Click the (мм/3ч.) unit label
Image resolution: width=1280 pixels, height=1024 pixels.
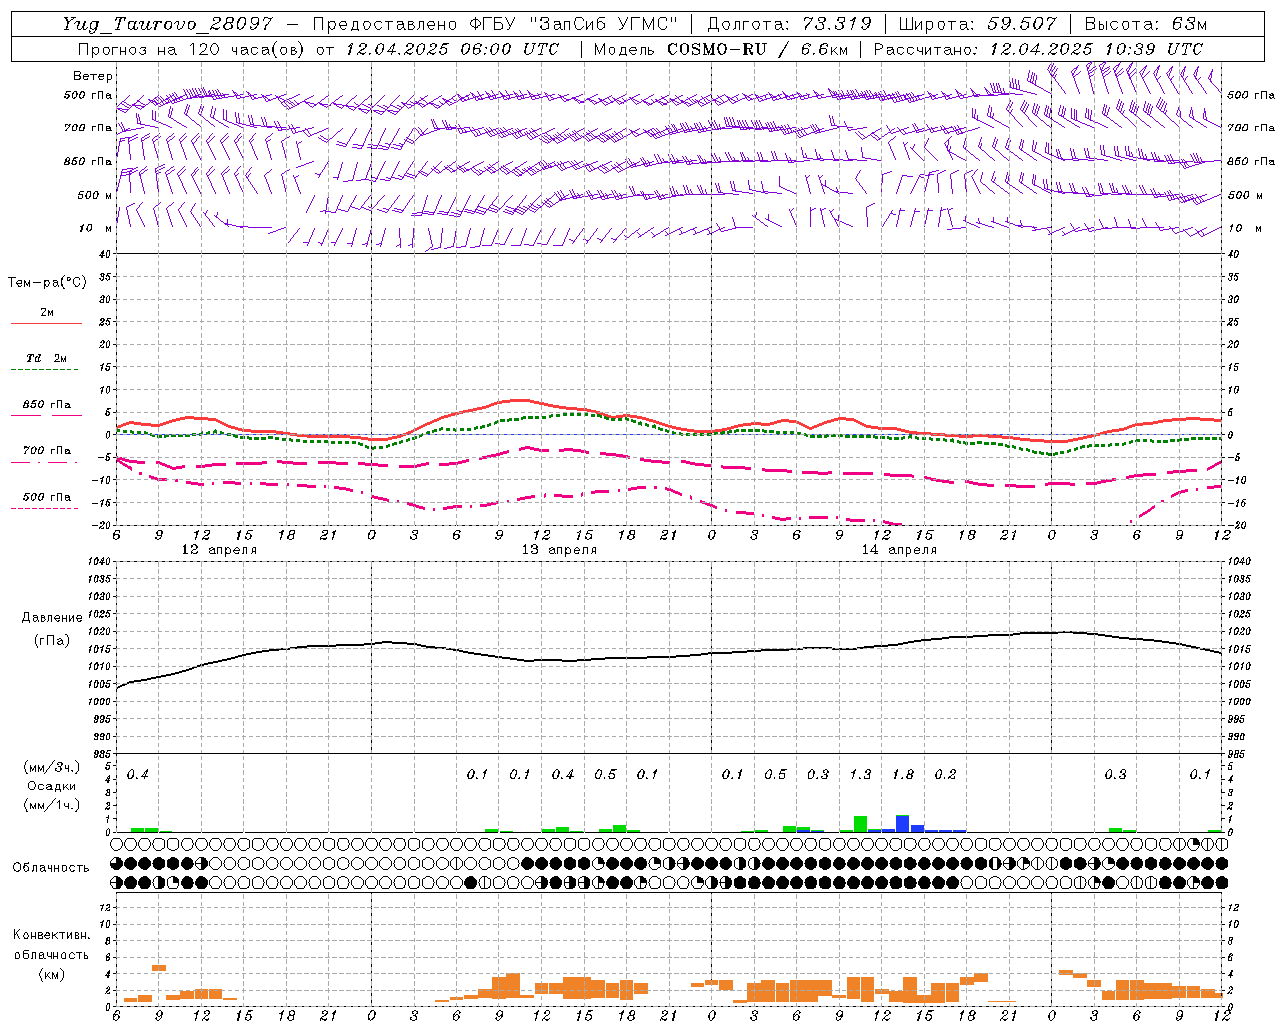click(x=52, y=767)
